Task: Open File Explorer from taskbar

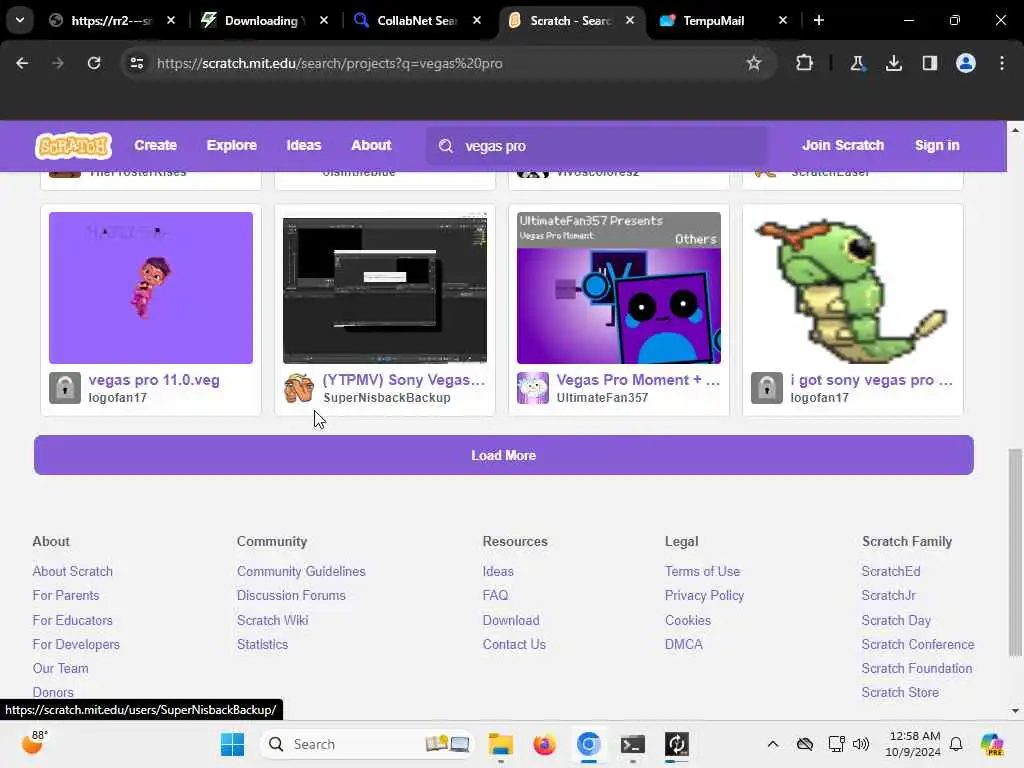Action: tap(501, 744)
